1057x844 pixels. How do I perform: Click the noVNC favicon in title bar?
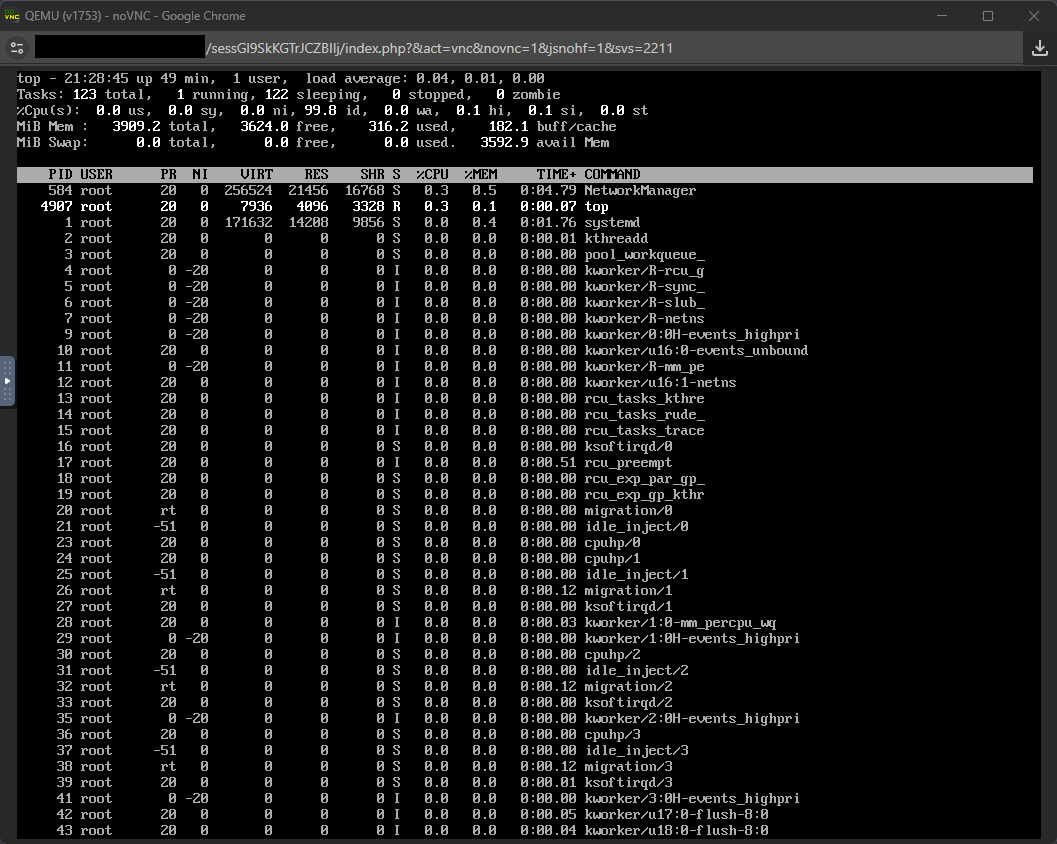(x=12, y=16)
